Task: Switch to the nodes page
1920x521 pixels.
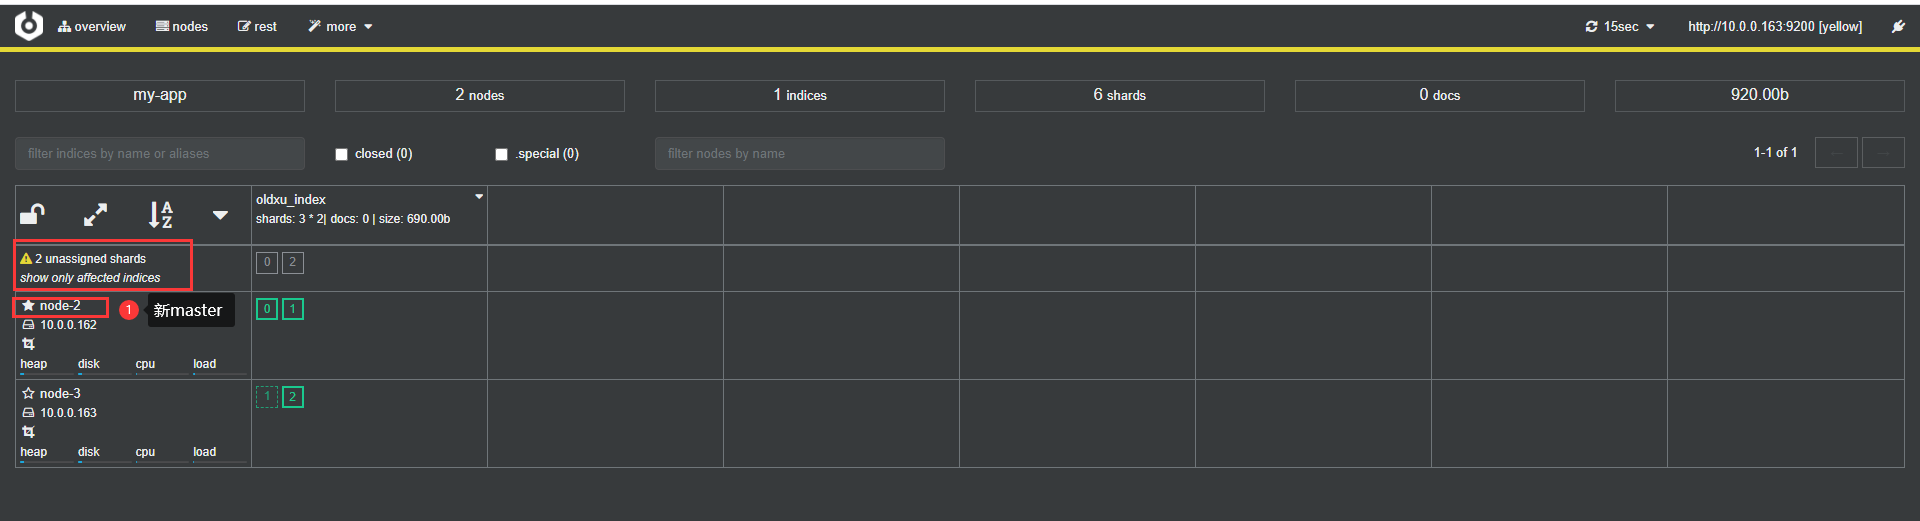Action: (x=182, y=27)
